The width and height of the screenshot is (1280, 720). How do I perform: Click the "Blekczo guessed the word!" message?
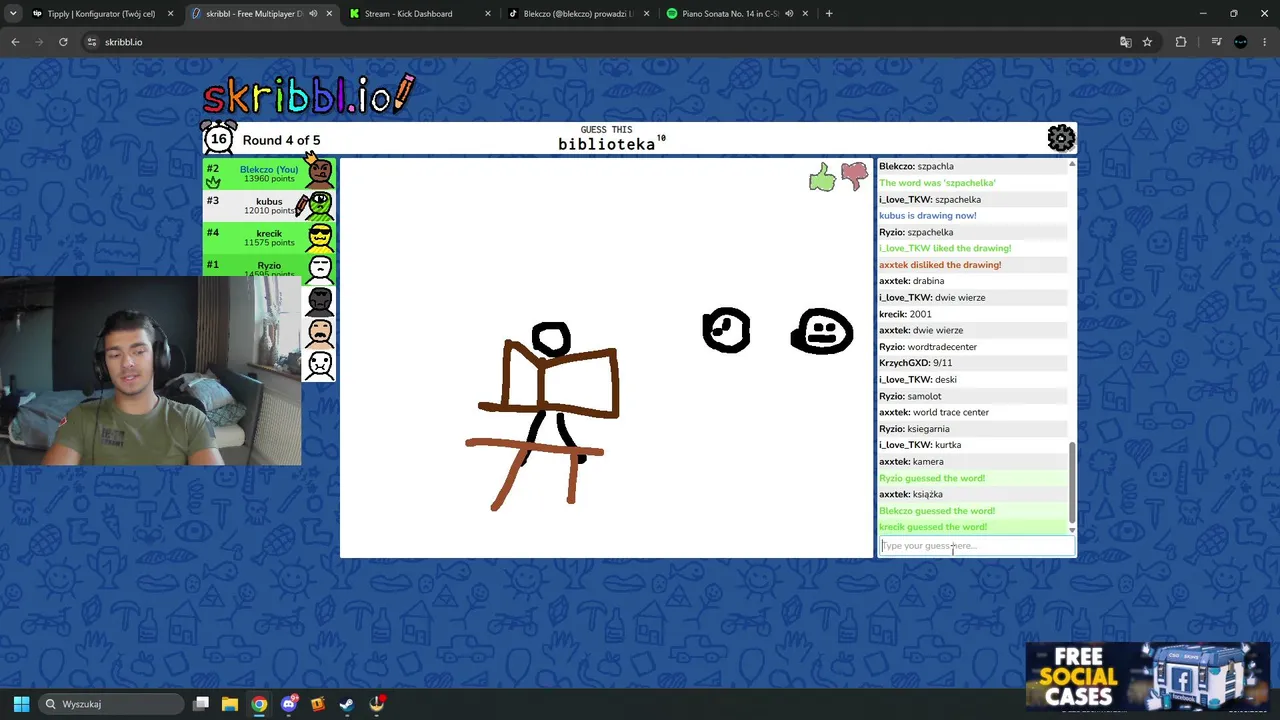tap(937, 511)
